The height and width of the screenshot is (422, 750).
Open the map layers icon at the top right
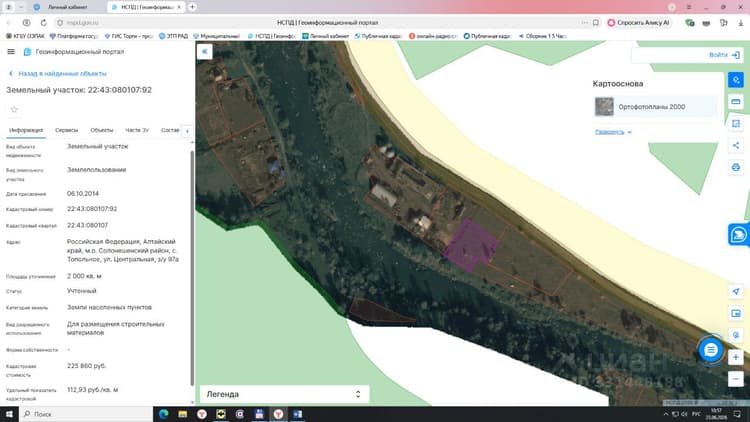pyautogui.click(x=736, y=80)
